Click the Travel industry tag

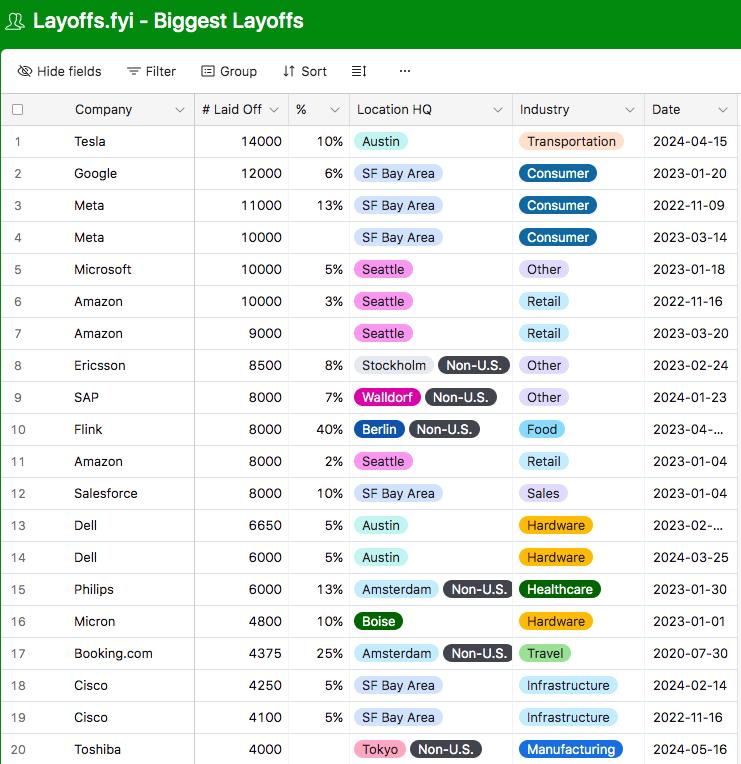point(545,653)
